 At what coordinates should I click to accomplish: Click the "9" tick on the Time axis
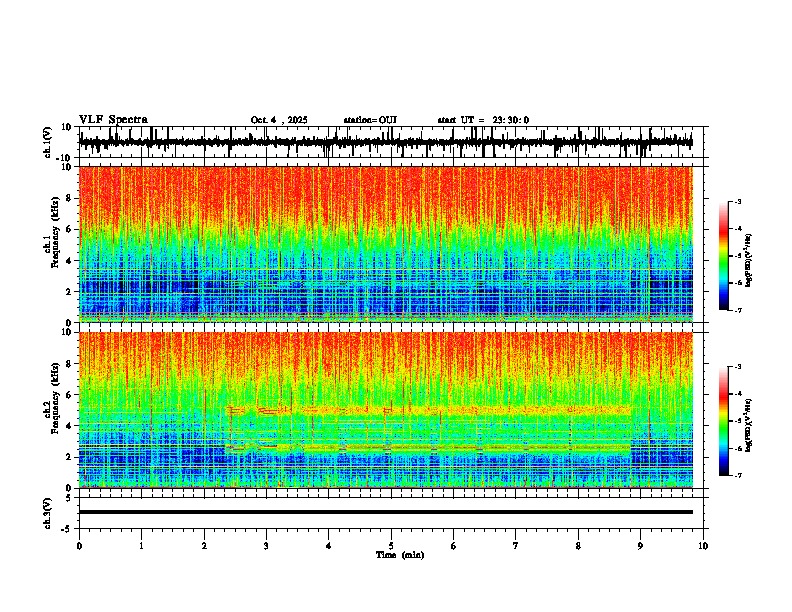pyautogui.click(x=640, y=546)
